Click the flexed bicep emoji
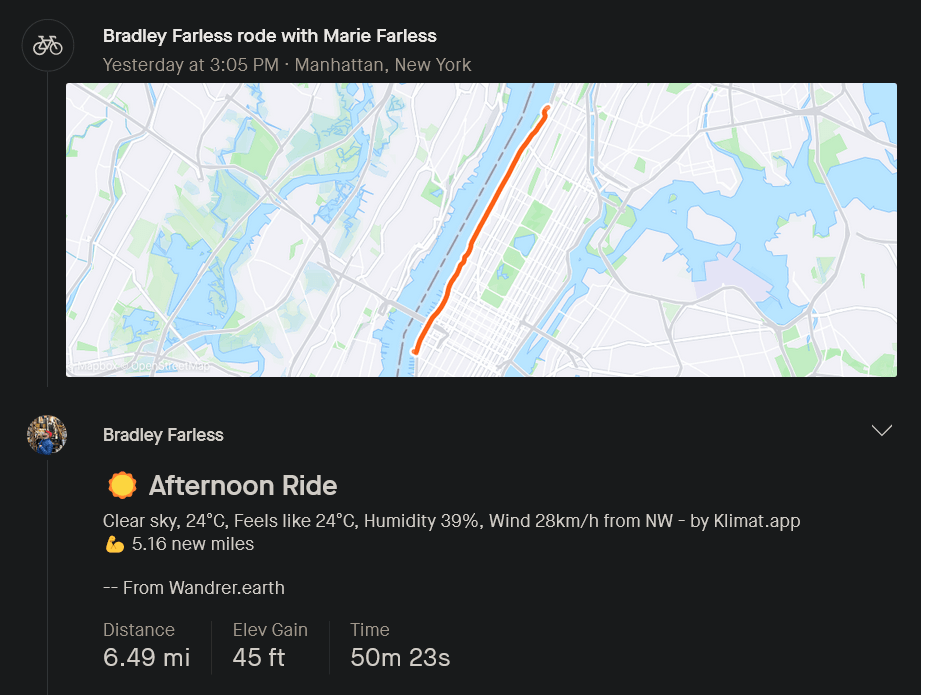926x699 pixels. click(113, 545)
